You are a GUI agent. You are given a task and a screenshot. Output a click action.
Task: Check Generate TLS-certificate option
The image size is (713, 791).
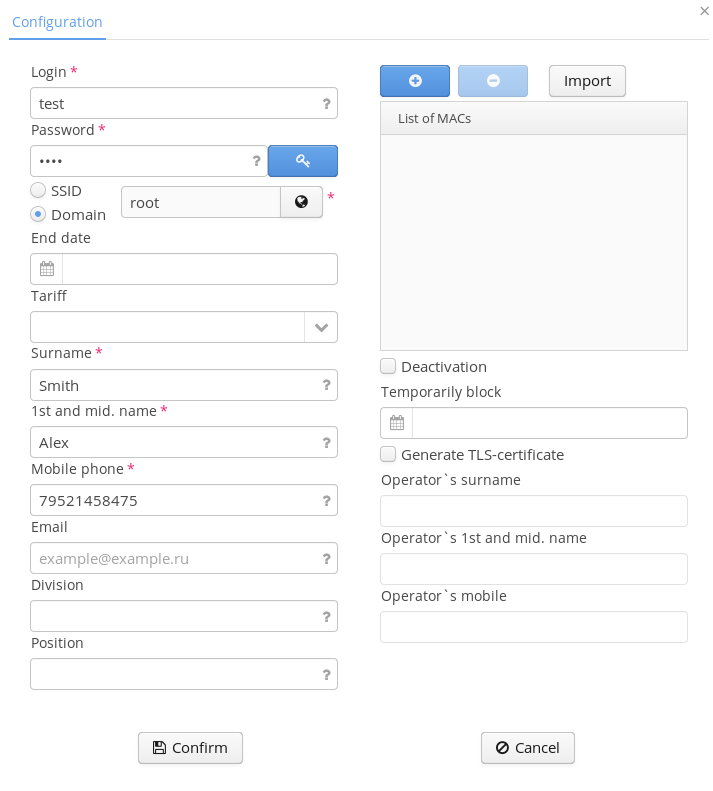pos(388,455)
